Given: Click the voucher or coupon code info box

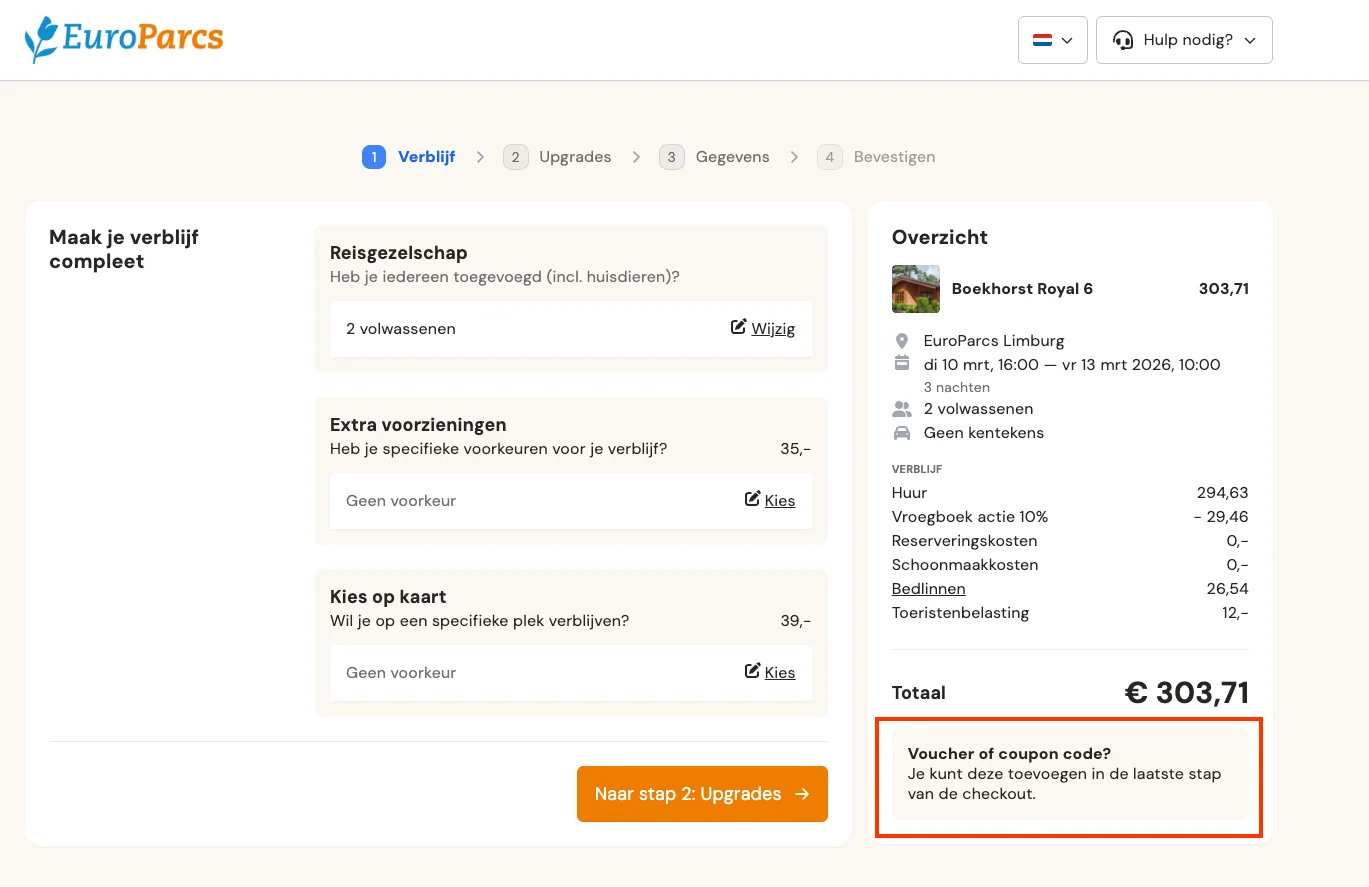Looking at the screenshot, I should click(x=1069, y=777).
